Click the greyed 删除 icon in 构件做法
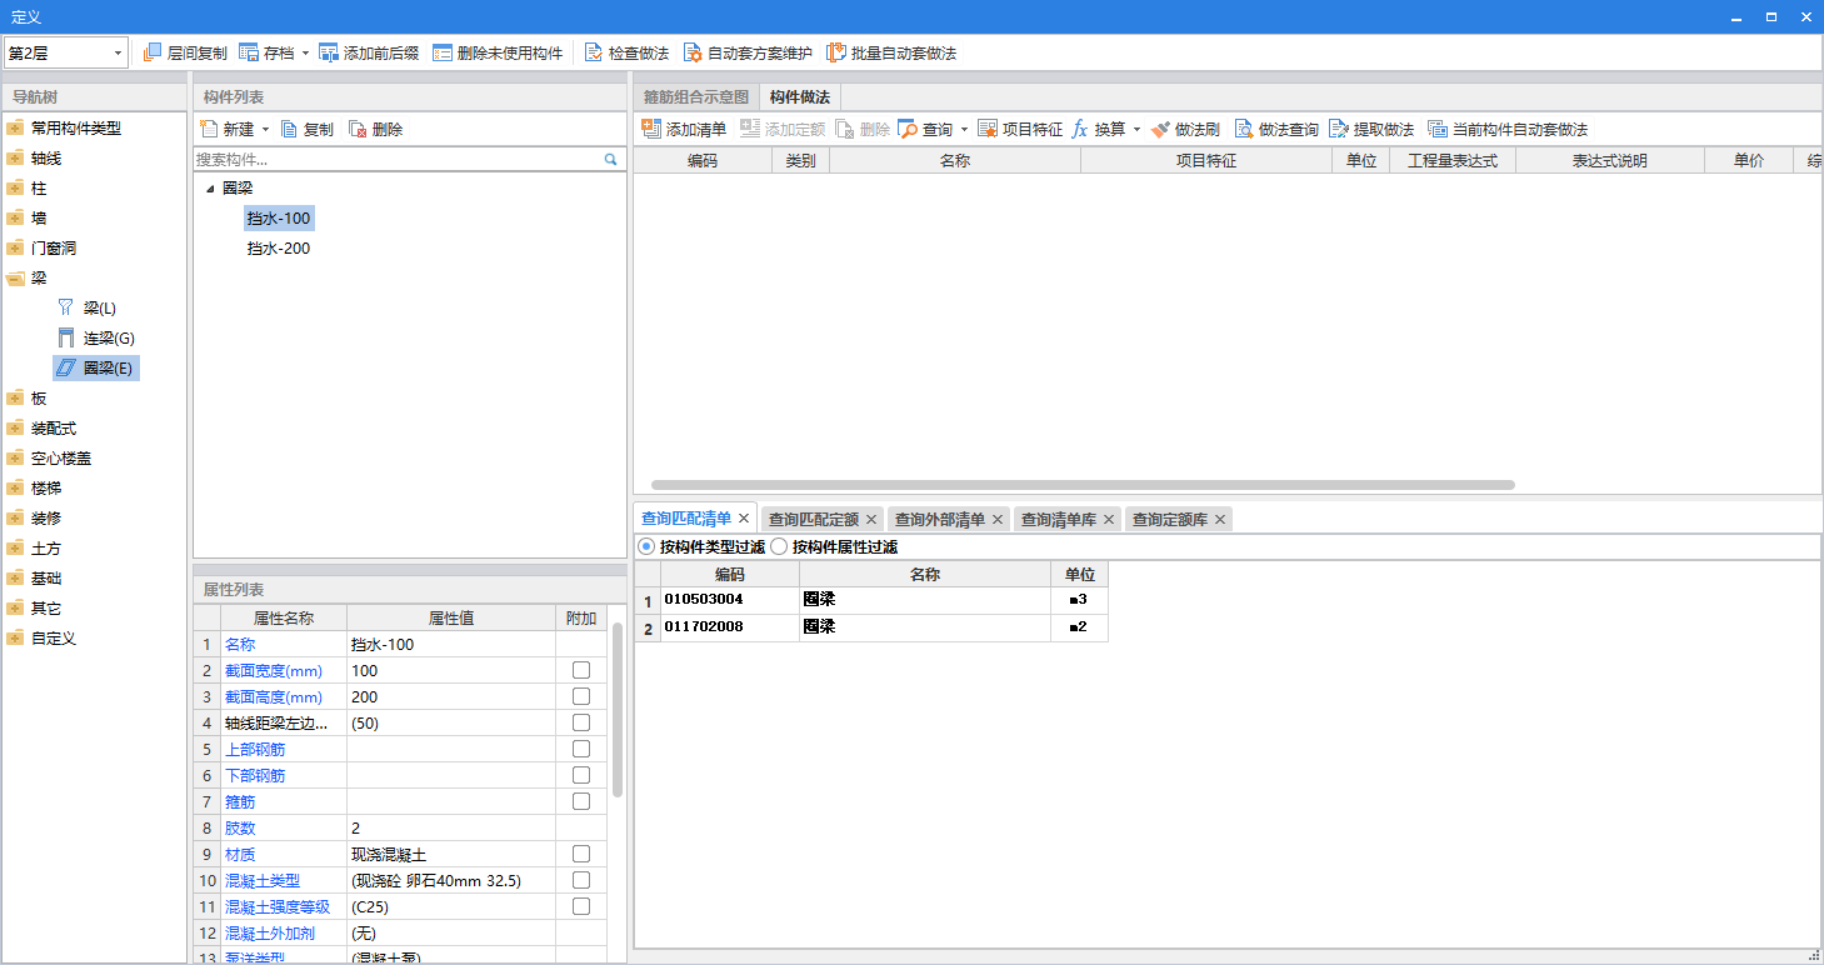 (845, 129)
